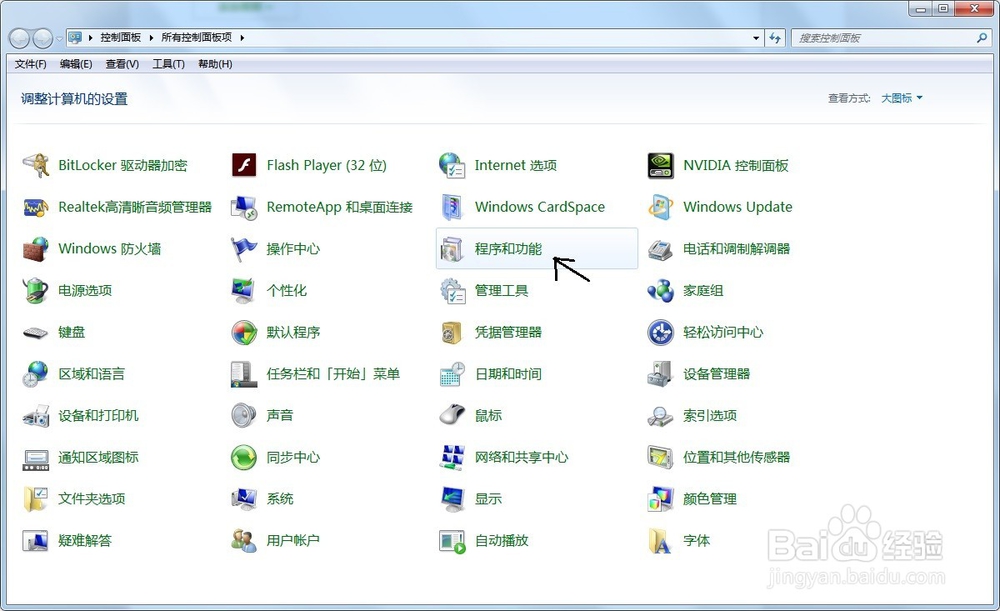Screen dimensions: 1000x611
Task: Open the 系统 link
Action: pyautogui.click(x=280, y=499)
